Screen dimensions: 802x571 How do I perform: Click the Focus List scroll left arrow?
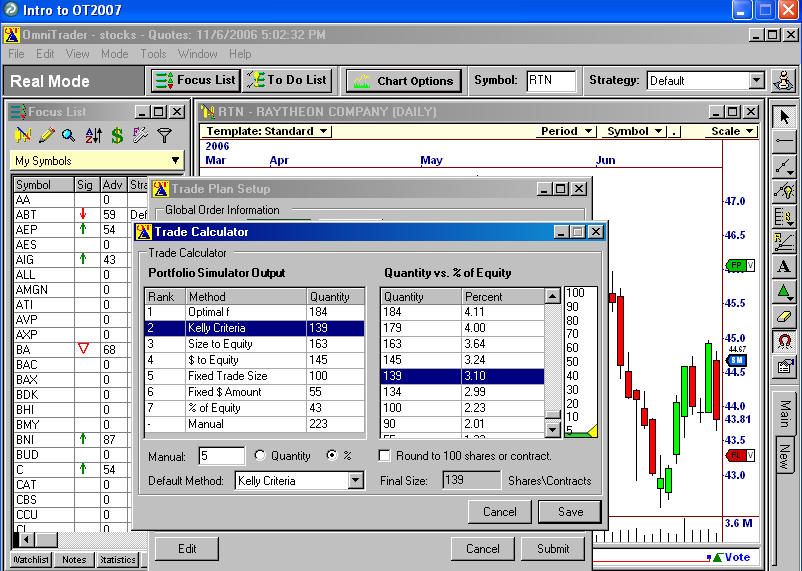[26, 539]
